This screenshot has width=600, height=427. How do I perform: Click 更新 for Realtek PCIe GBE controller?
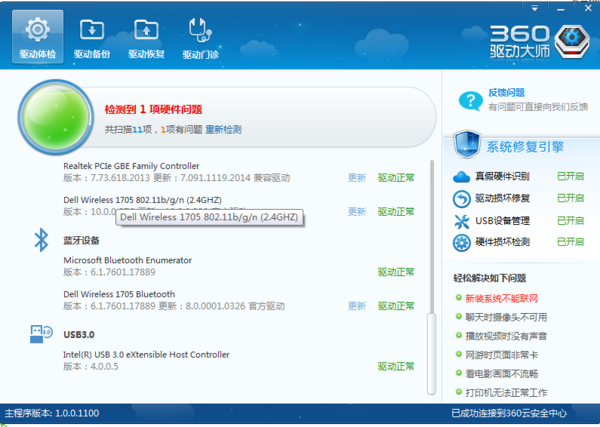[356, 178]
